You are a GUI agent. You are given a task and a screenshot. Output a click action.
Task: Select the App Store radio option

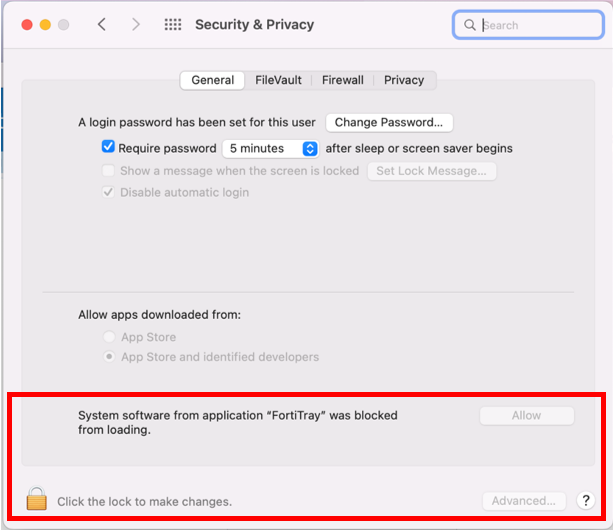click(x=109, y=337)
